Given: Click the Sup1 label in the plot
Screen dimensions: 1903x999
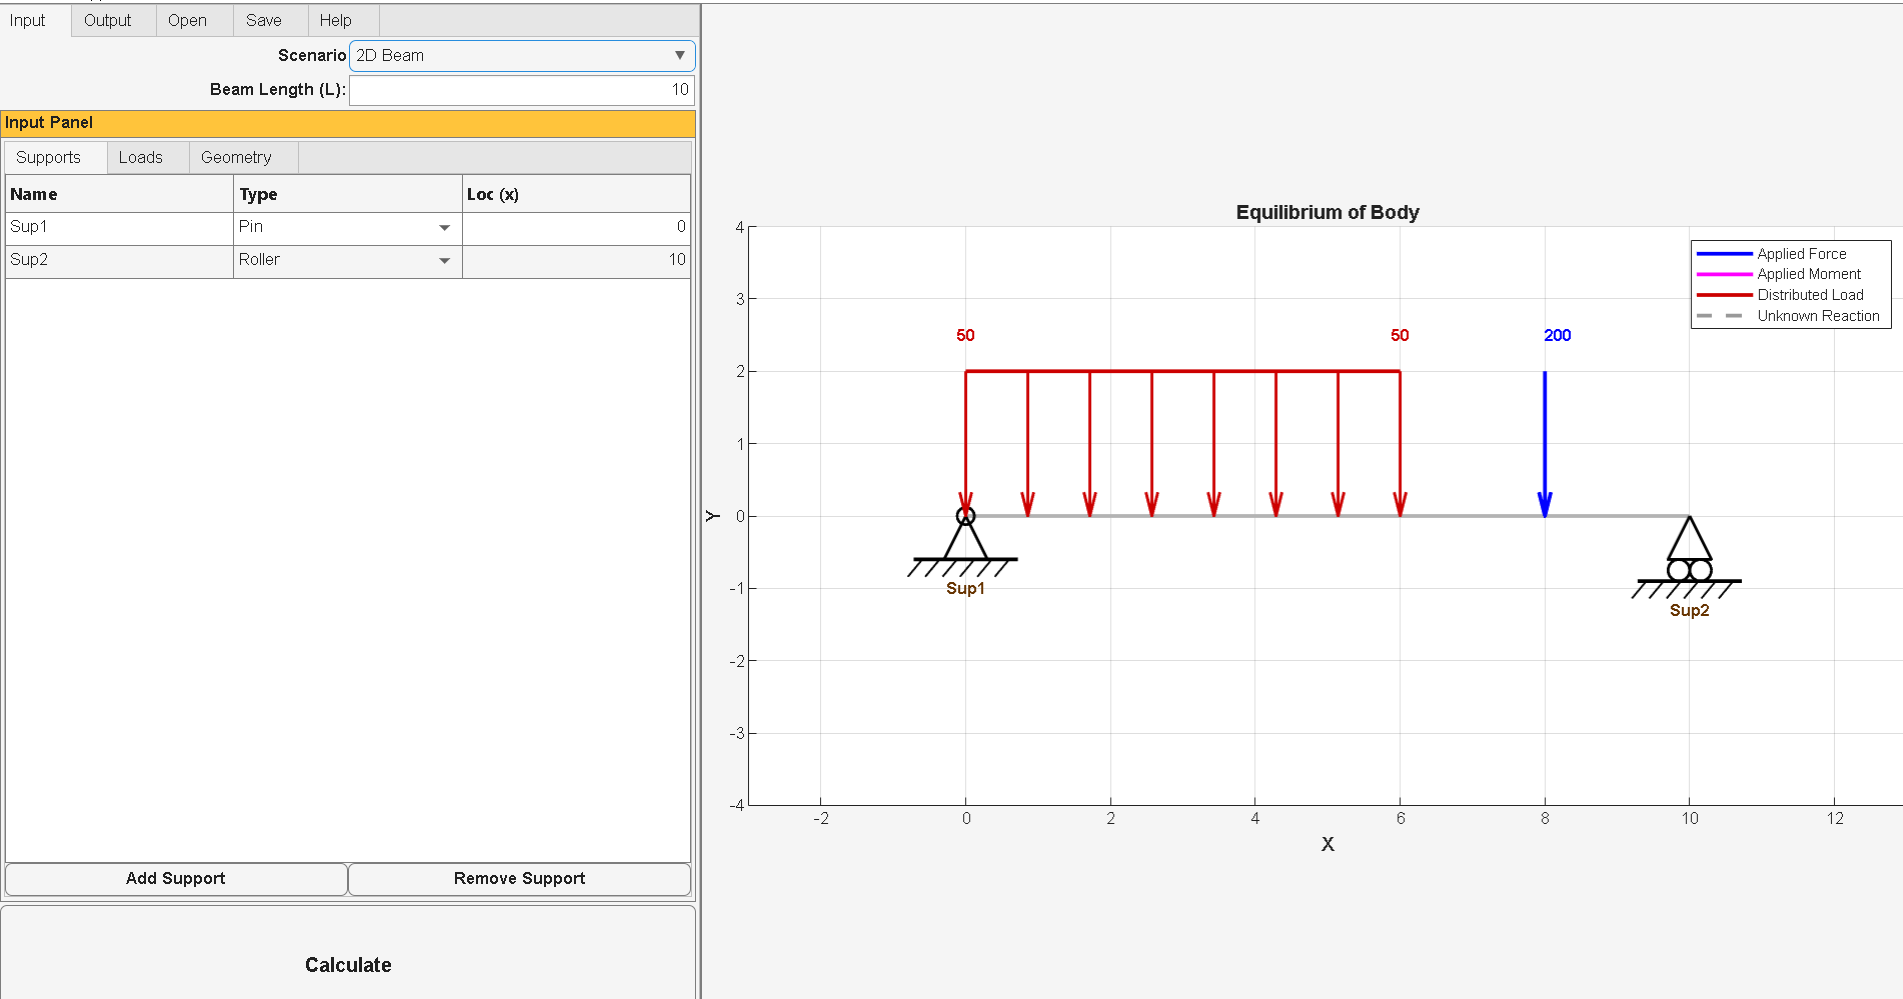Looking at the screenshot, I should tap(965, 588).
